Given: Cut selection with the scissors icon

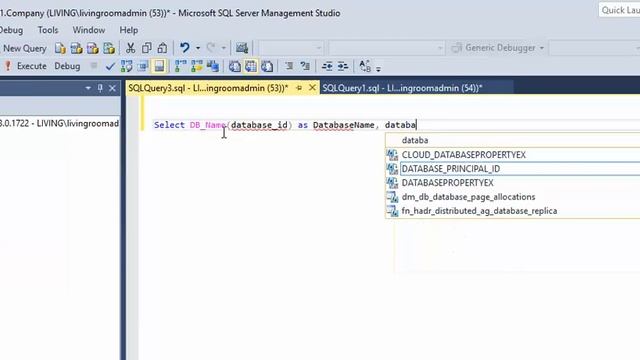Looking at the screenshot, I should coord(130,48).
